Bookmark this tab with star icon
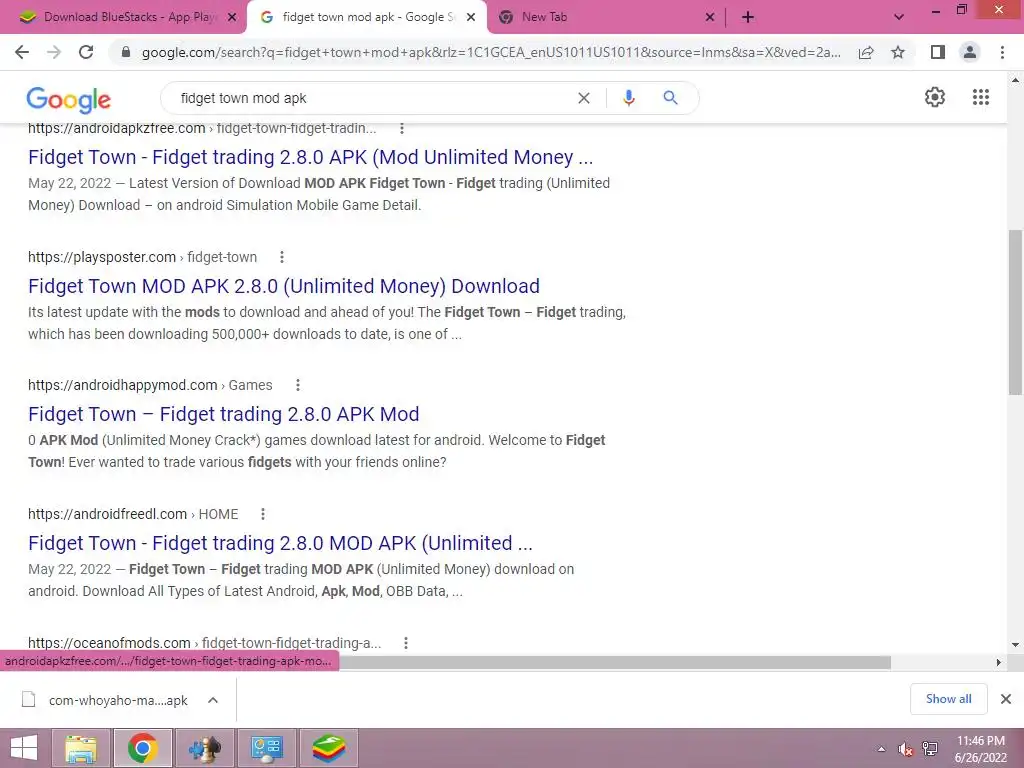Image resolution: width=1024 pixels, height=768 pixels. [x=899, y=52]
